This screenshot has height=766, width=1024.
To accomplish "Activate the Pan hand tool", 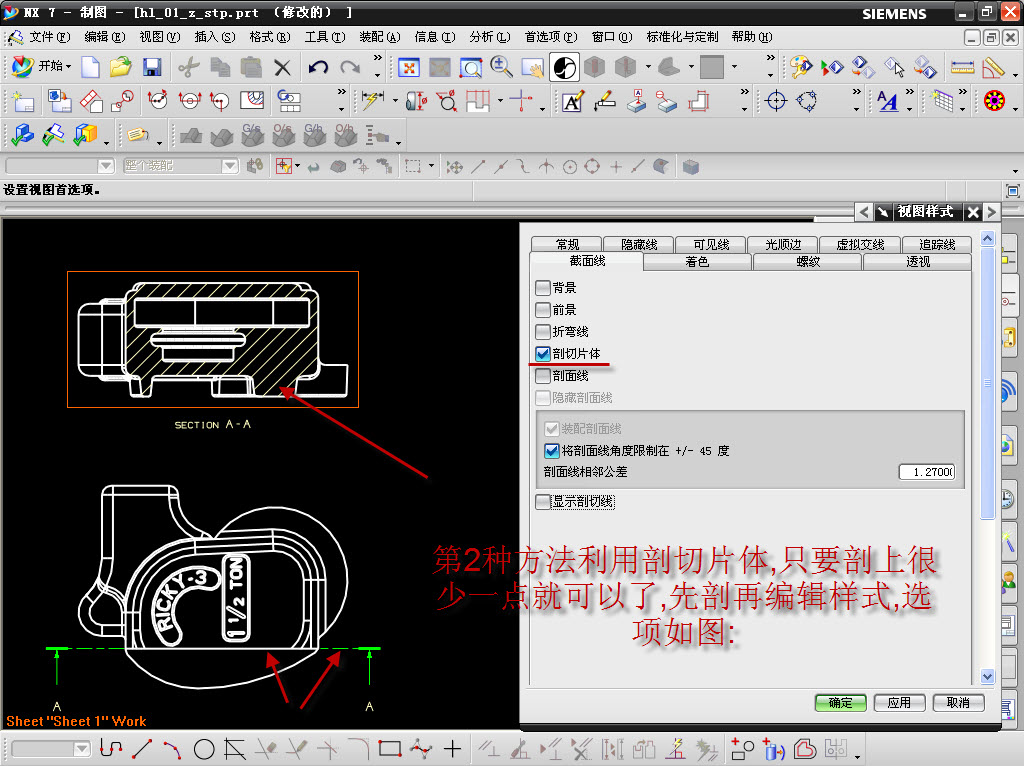I will [x=532, y=67].
